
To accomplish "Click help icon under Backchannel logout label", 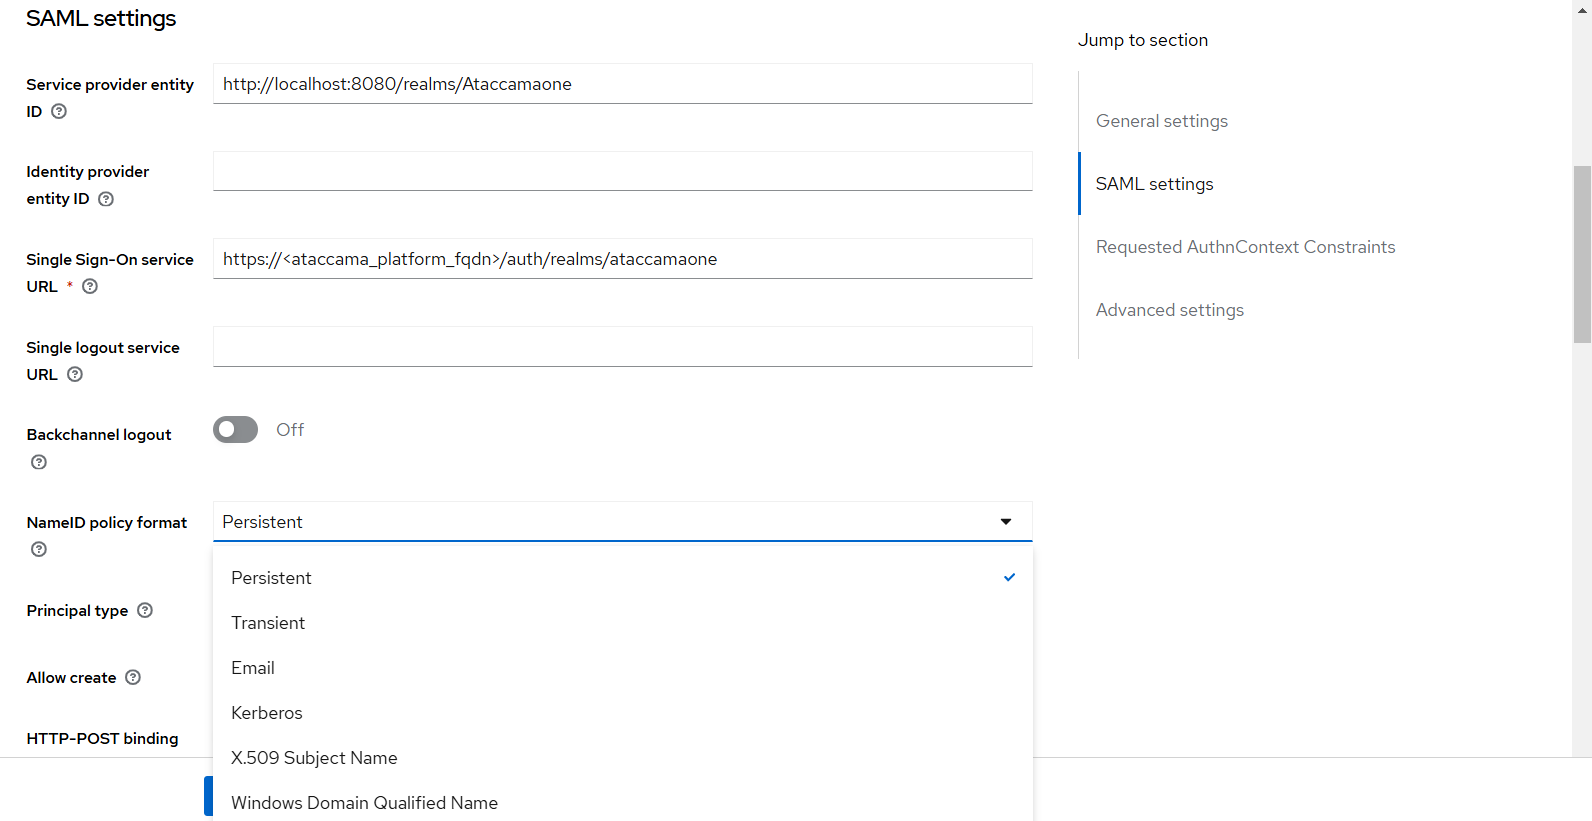I will click(x=39, y=462).
